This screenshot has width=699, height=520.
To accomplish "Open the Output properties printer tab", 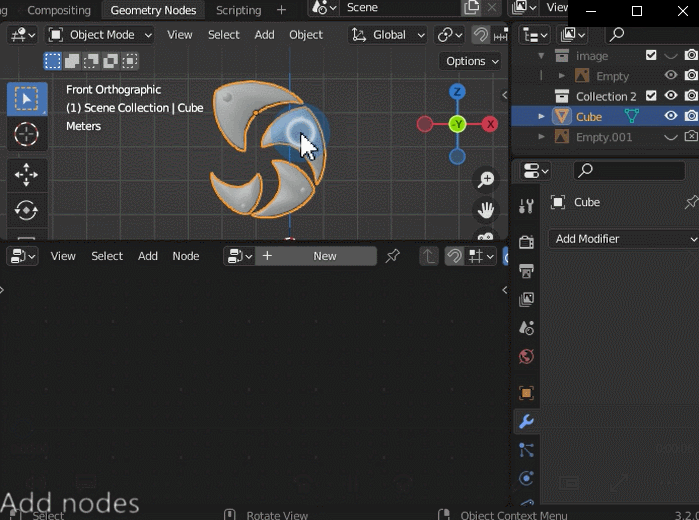I will [526, 271].
